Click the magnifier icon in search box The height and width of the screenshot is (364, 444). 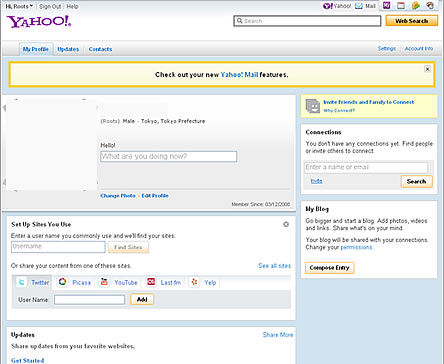pos(239,21)
